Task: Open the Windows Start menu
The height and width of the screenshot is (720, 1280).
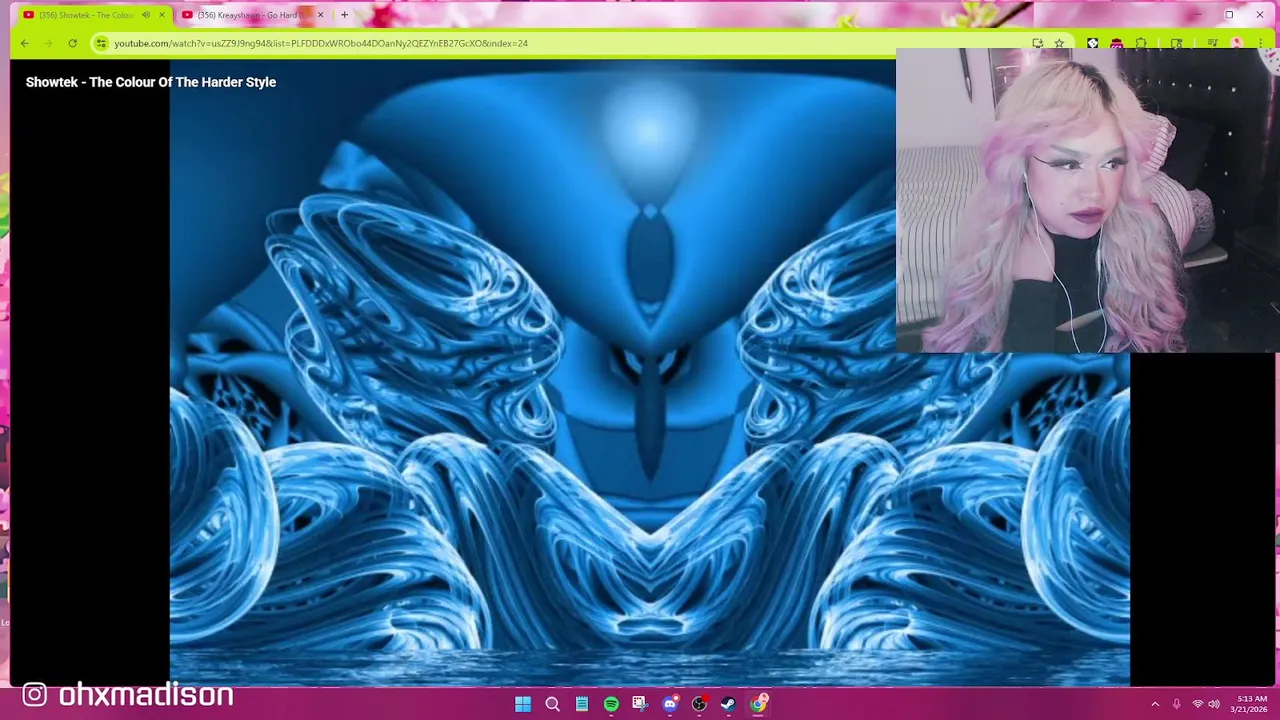Action: pos(523,704)
